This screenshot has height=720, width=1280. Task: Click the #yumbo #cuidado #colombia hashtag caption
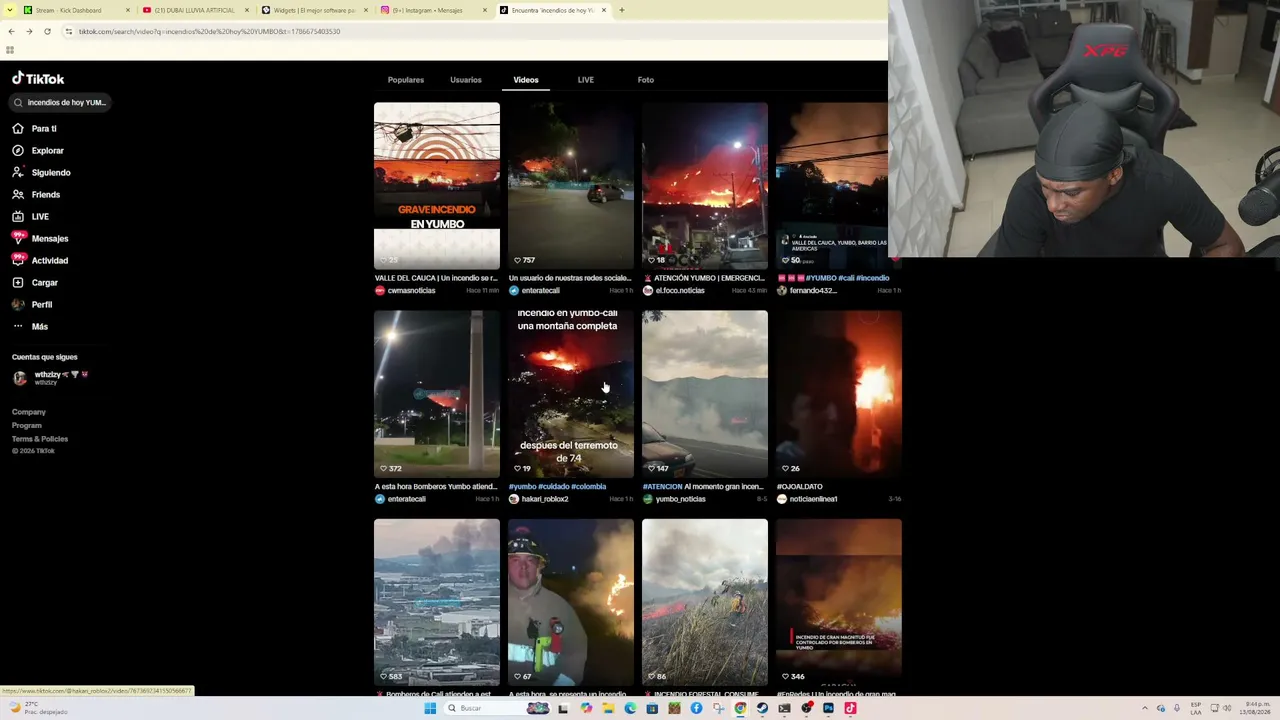pyautogui.click(x=557, y=487)
